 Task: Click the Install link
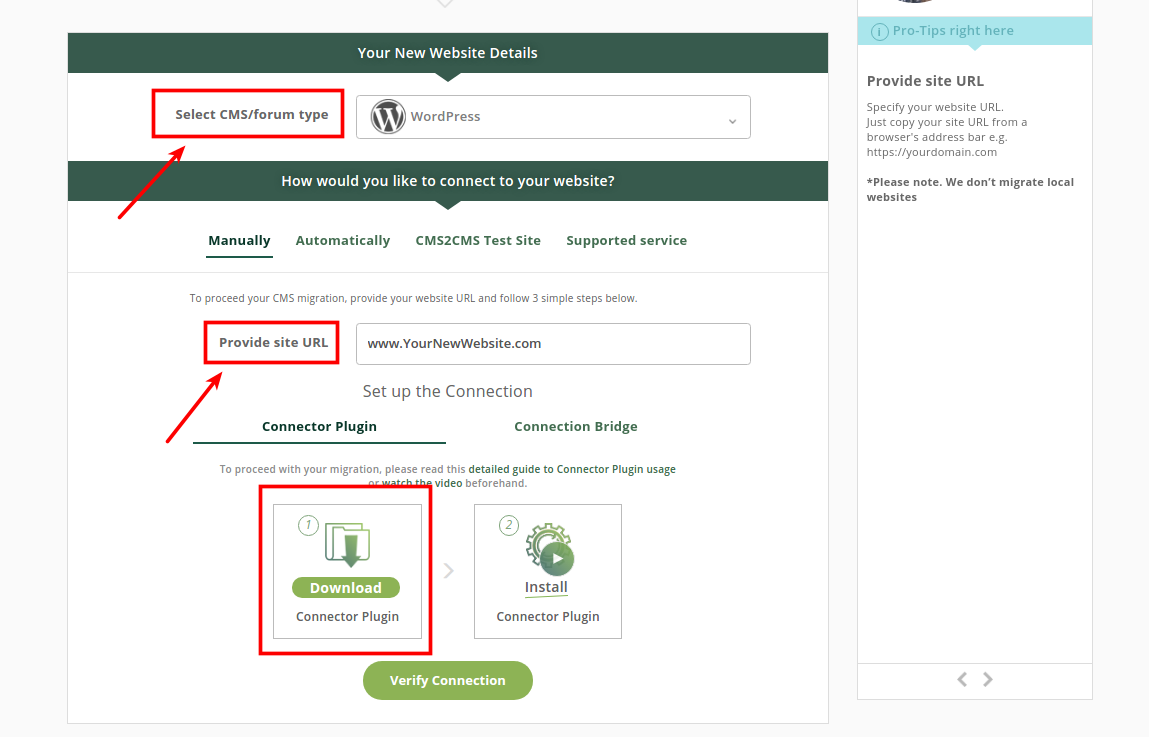pyautogui.click(x=546, y=587)
